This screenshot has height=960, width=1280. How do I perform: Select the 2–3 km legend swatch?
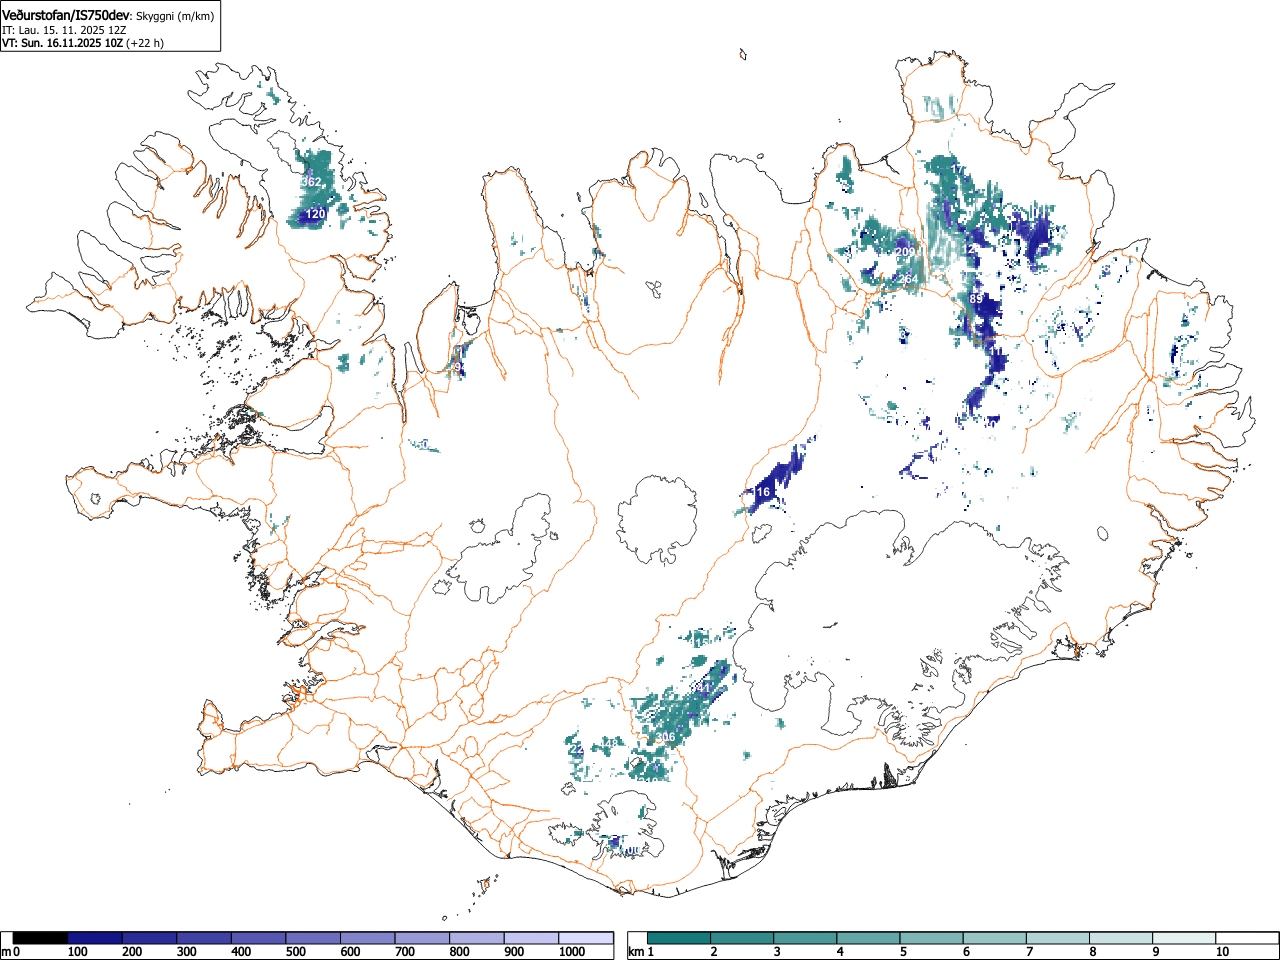[742, 938]
